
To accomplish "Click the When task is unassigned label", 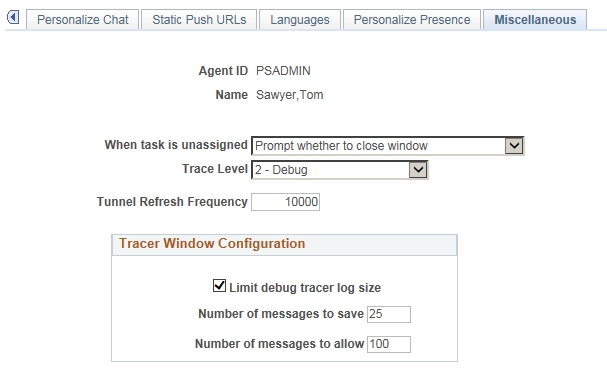I will [x=176, y=145].
